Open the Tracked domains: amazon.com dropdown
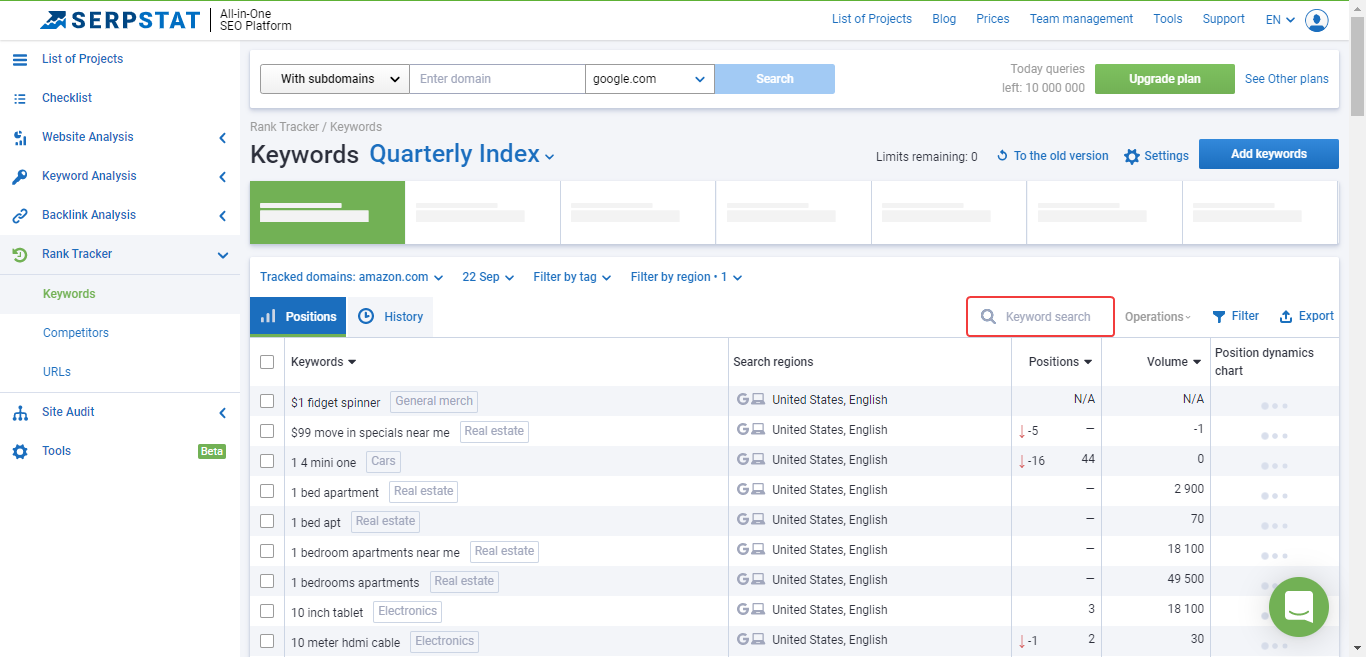Image resolution: width=1366 pixels, height=657 pixels. coord(351,277)
